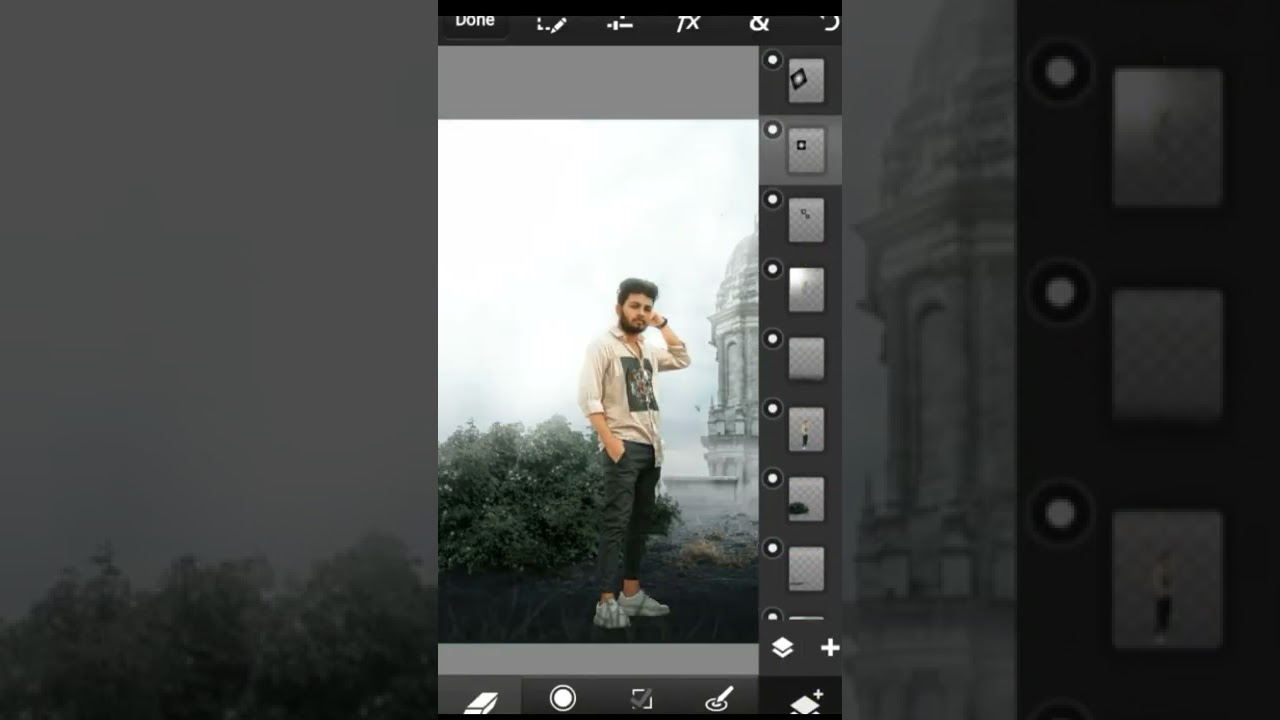Tap the checkmark selection icon in bottom bar
This screenshot has height=720, width=1280.
pos(642,699)
